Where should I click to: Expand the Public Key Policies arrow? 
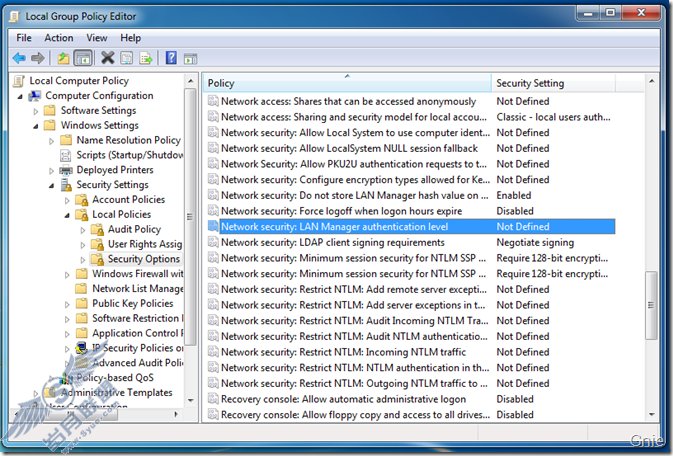[x=67, y=304]
